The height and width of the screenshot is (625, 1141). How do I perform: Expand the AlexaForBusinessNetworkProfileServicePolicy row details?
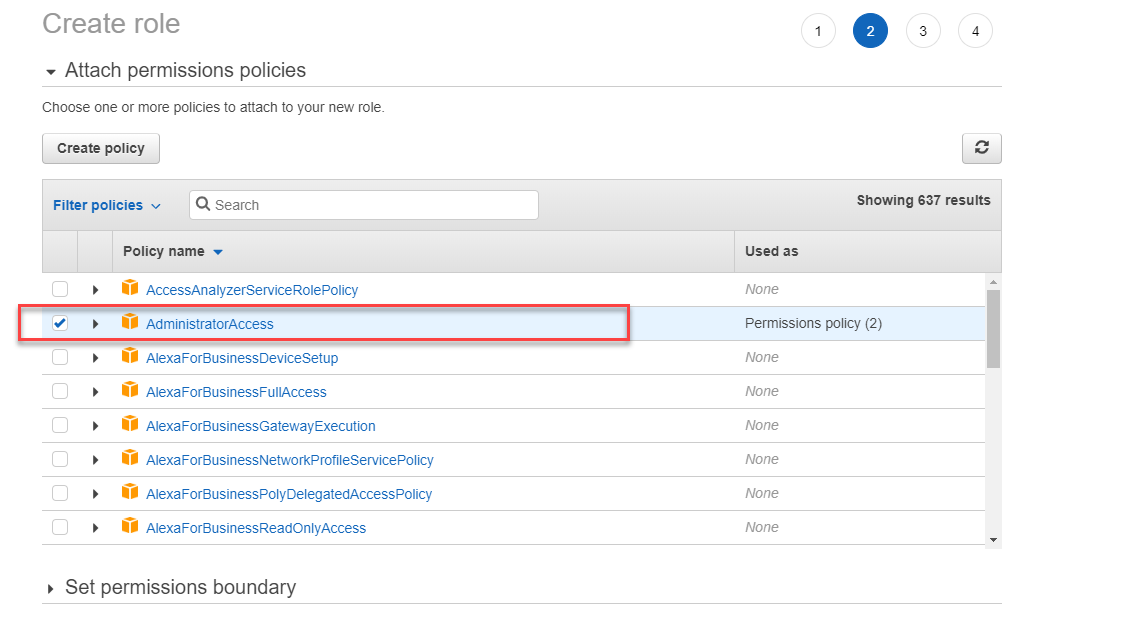point(96,460)
